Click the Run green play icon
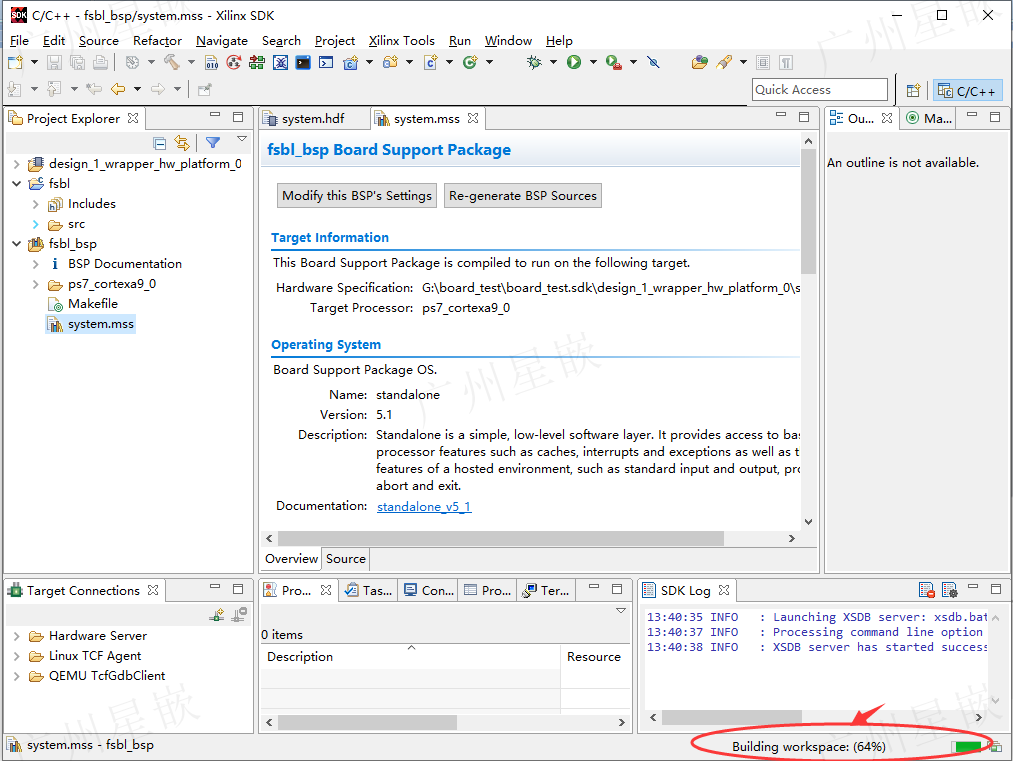Image resolution: width=1013 pixels, height=761 pixels. pos(574,62)
